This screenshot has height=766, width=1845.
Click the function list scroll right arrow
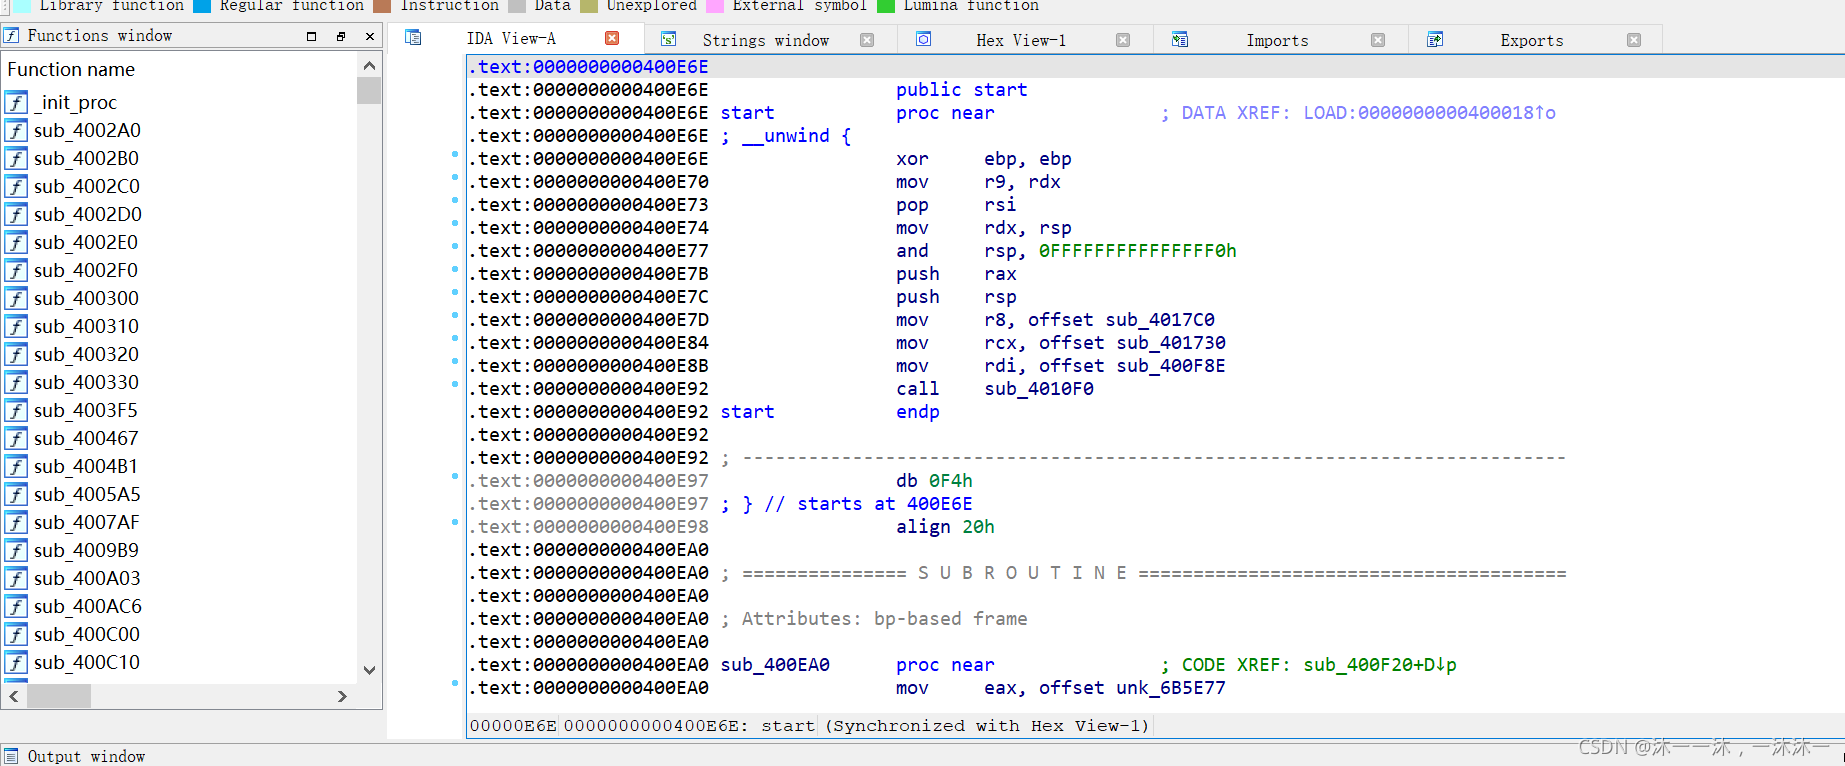point(342,696)
